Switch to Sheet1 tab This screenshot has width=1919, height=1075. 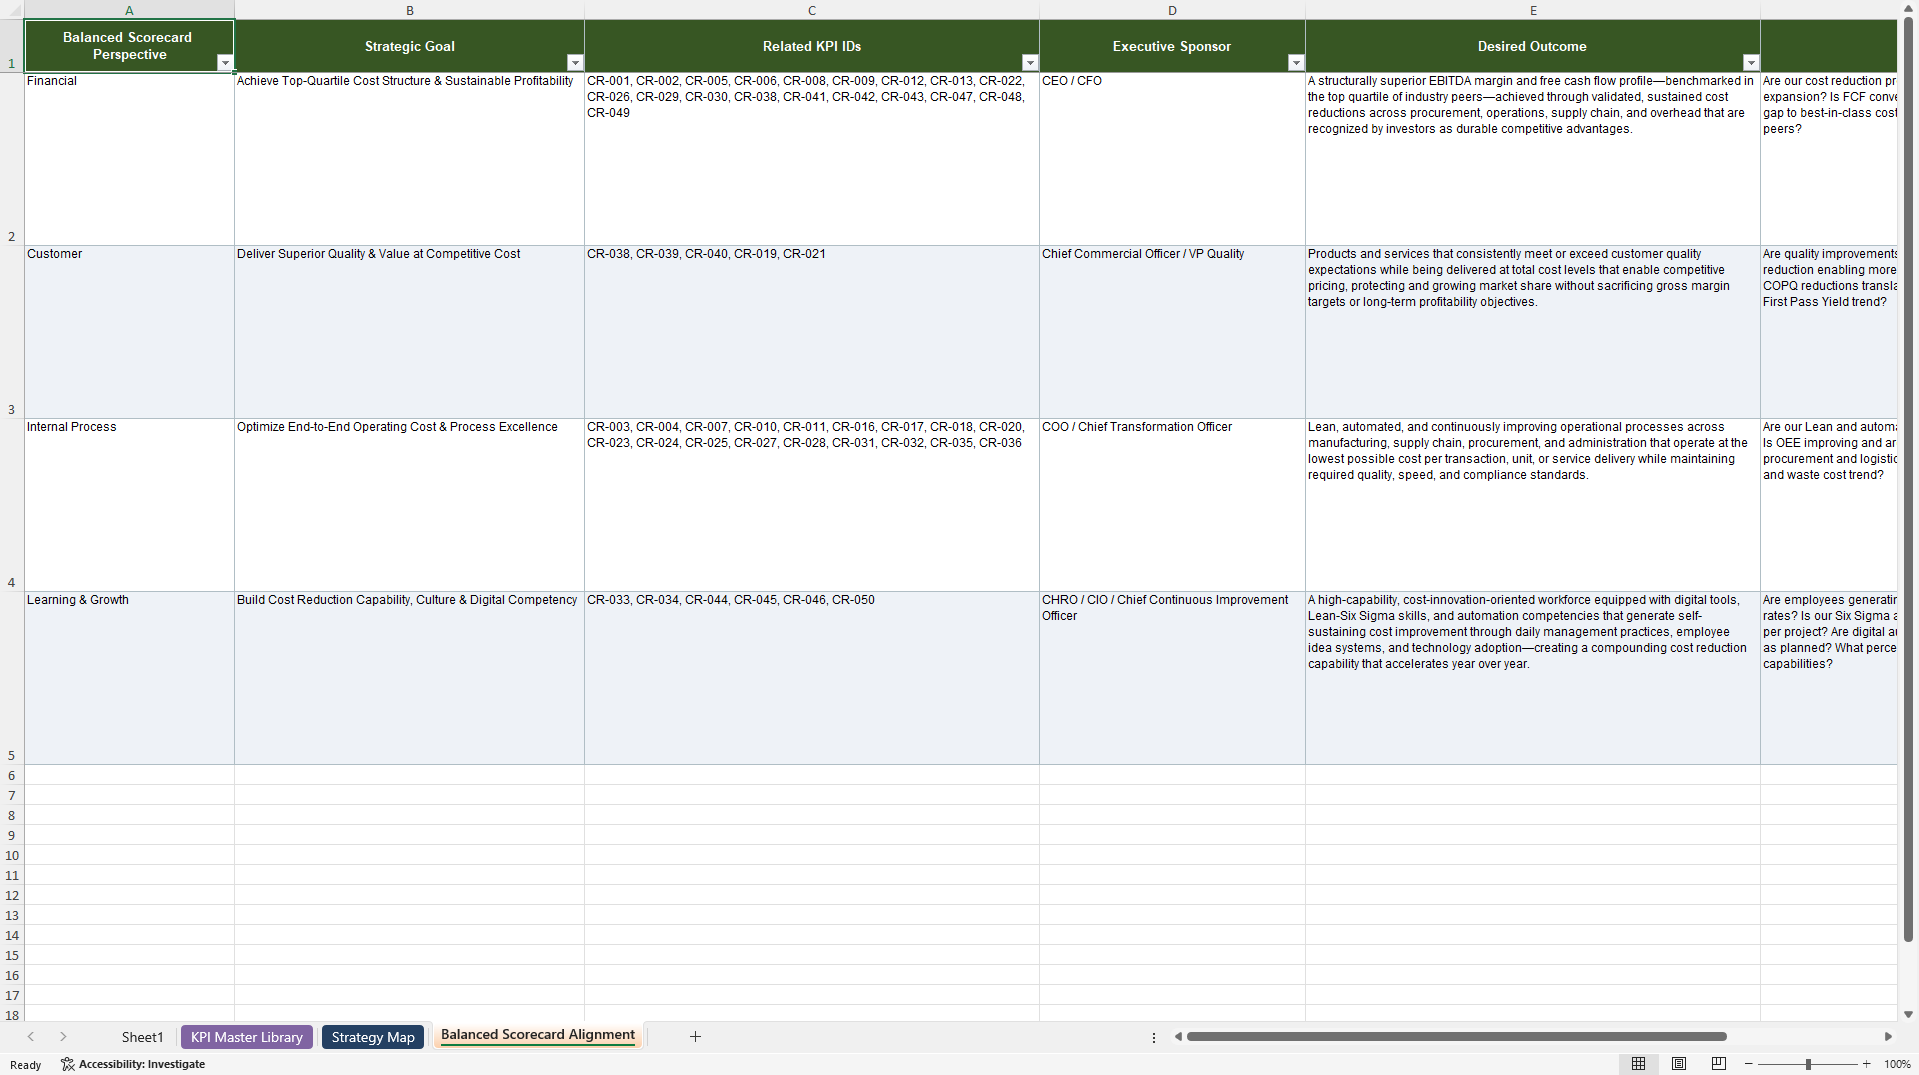coord(142,1037)
